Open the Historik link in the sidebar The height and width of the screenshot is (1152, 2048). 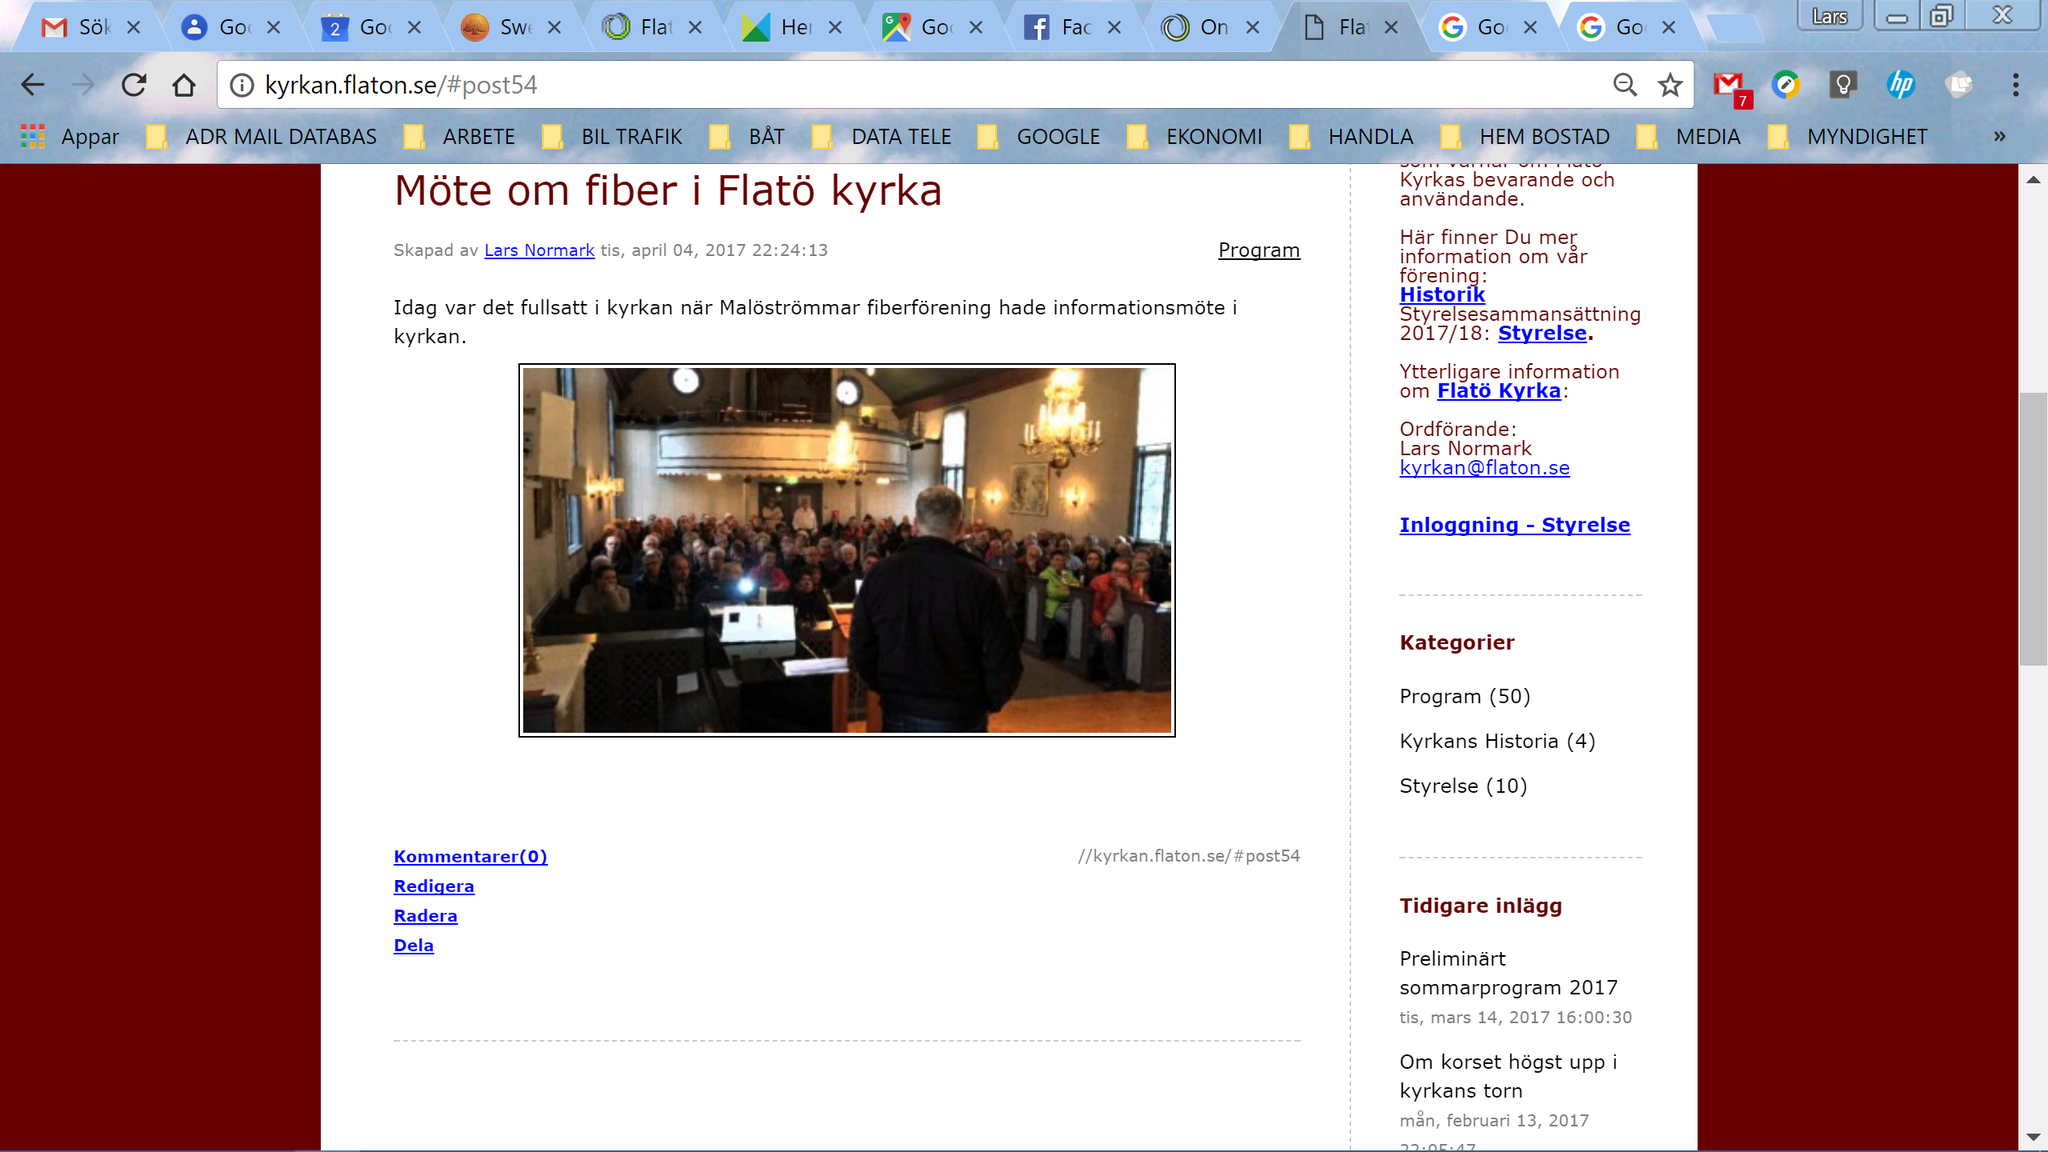pyautogui.click(x=1442, y=294)
